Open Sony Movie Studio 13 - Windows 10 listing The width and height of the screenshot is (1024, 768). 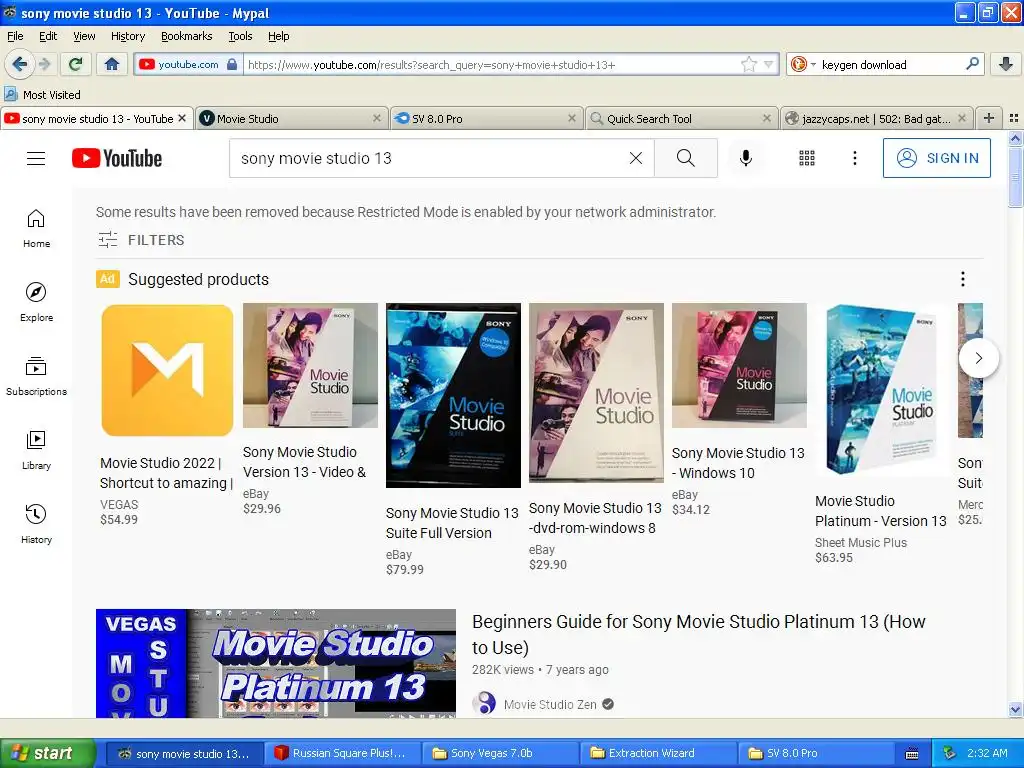(739, 409)
